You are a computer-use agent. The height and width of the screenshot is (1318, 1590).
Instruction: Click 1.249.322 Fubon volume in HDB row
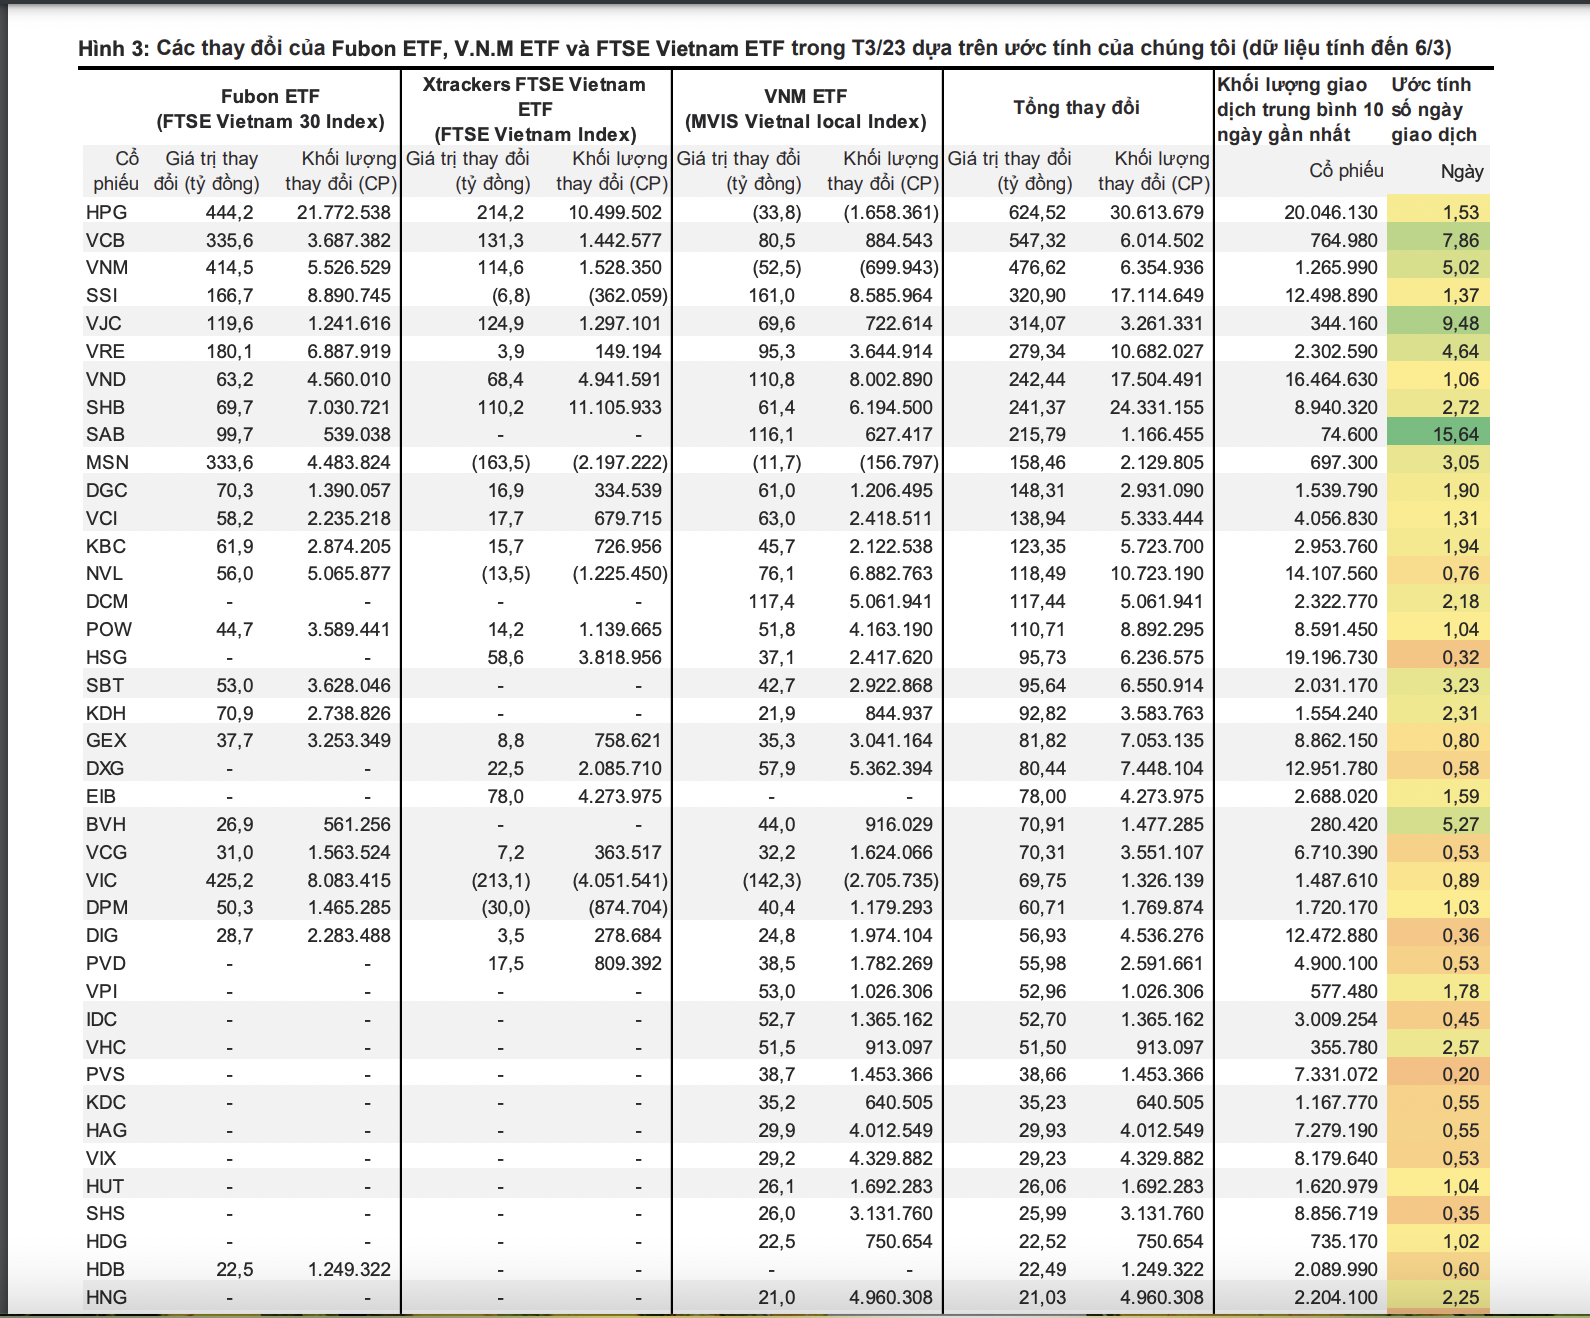pyautogui.click(x=349, y=1269)
